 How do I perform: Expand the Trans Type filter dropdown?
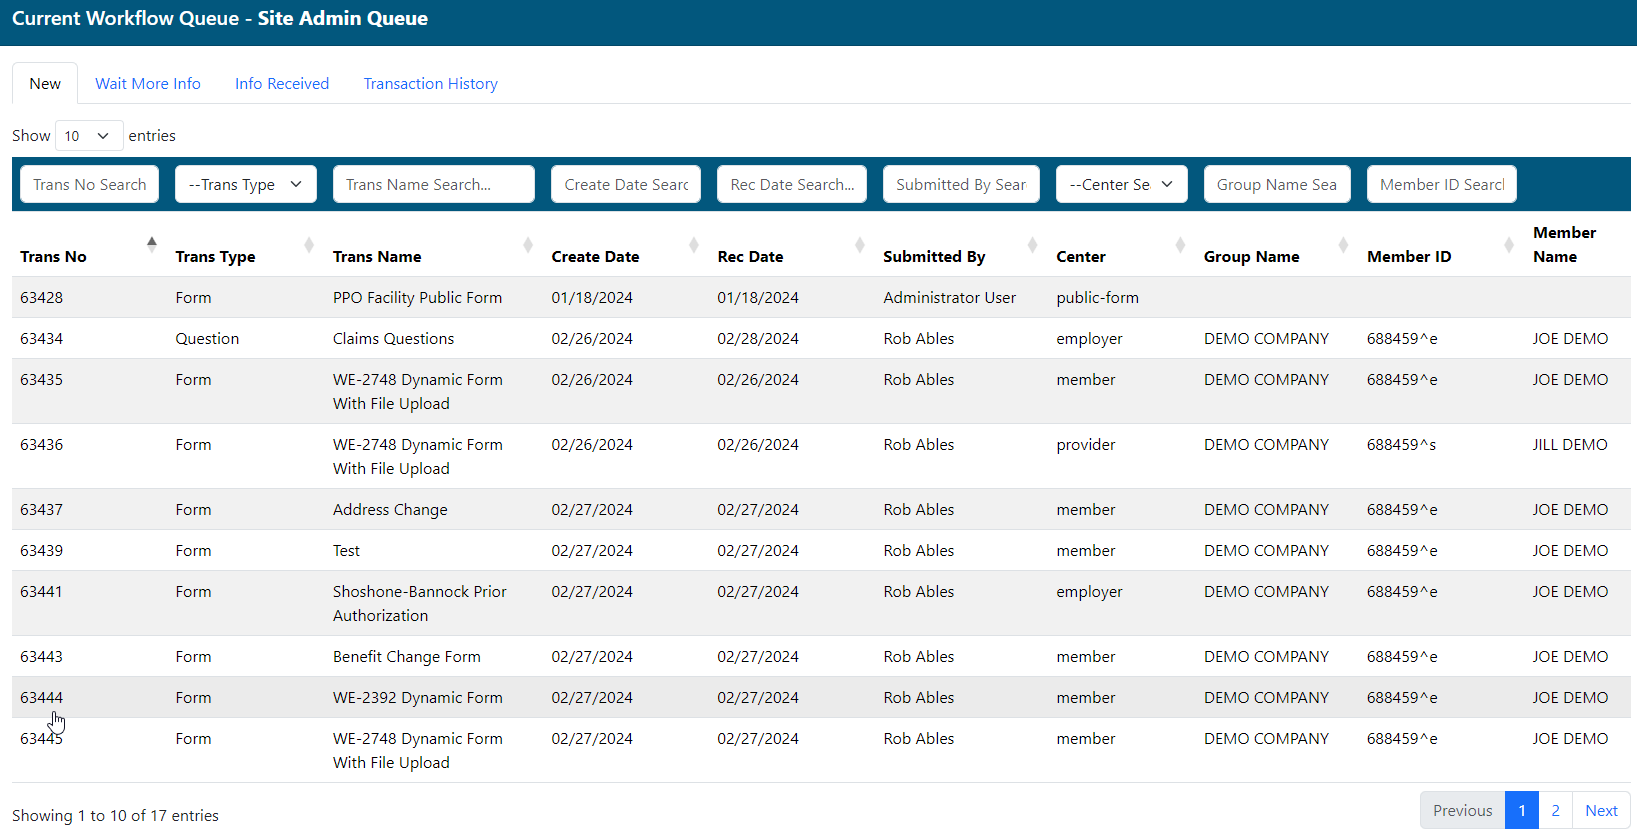(x=245, y=185)
